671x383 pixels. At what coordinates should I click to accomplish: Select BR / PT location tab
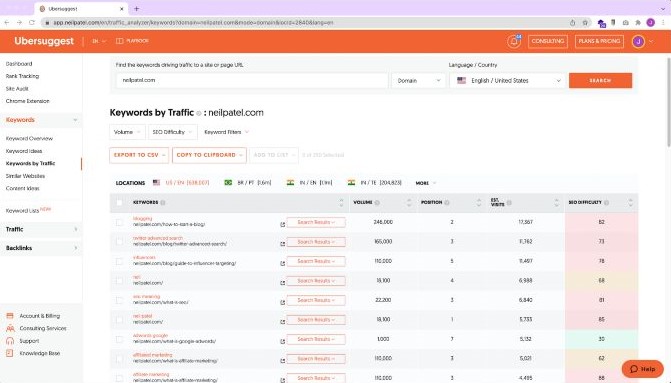pyautogui.click(x=248, y=183)
